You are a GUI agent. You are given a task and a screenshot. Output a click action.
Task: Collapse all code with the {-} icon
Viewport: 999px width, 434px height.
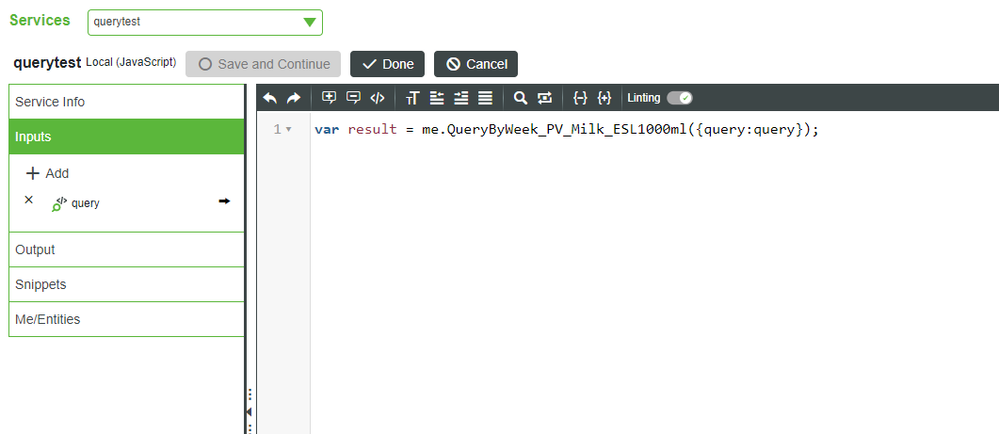pos(580,98)
